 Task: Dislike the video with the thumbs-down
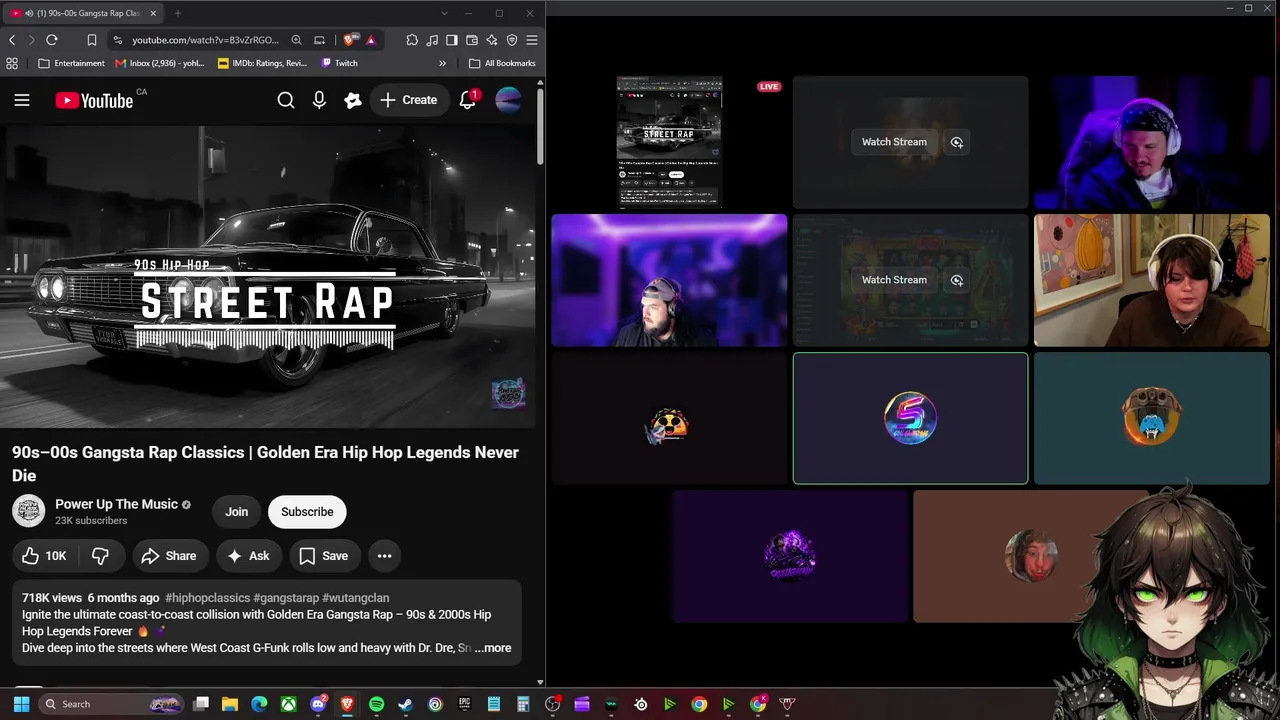(100, 556)
